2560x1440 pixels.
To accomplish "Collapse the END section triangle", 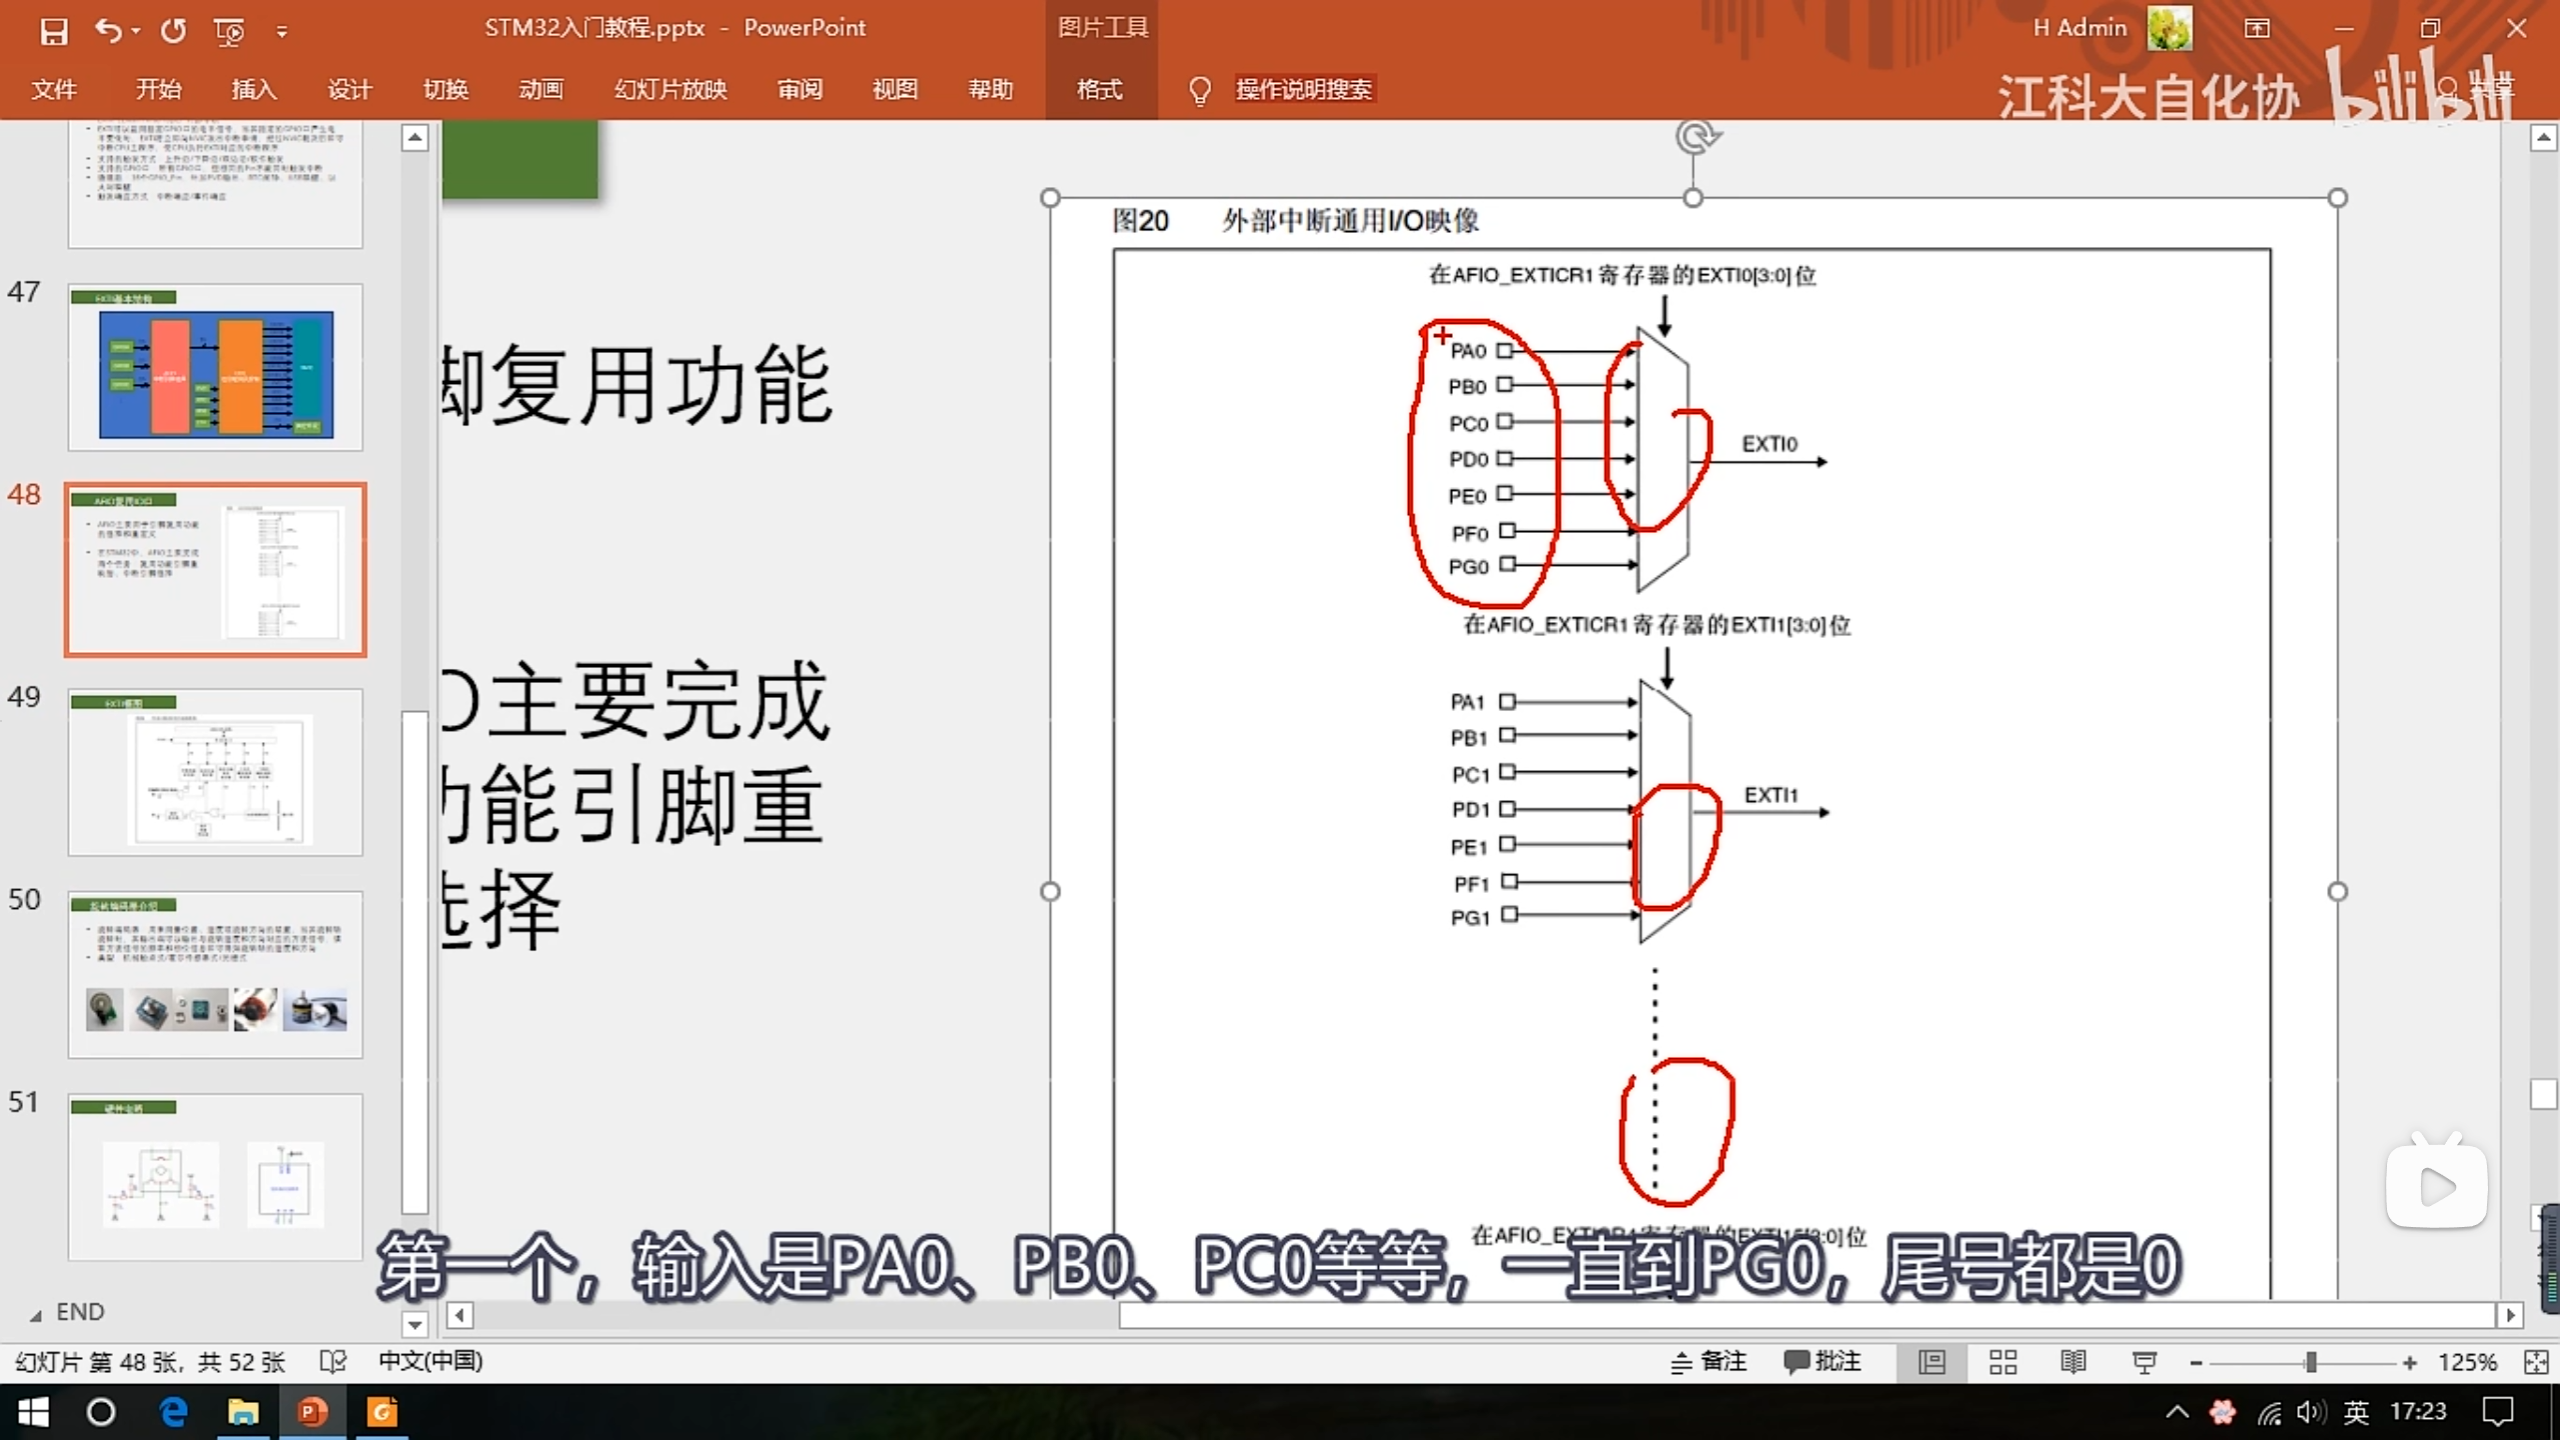I will coord(36,1316).
